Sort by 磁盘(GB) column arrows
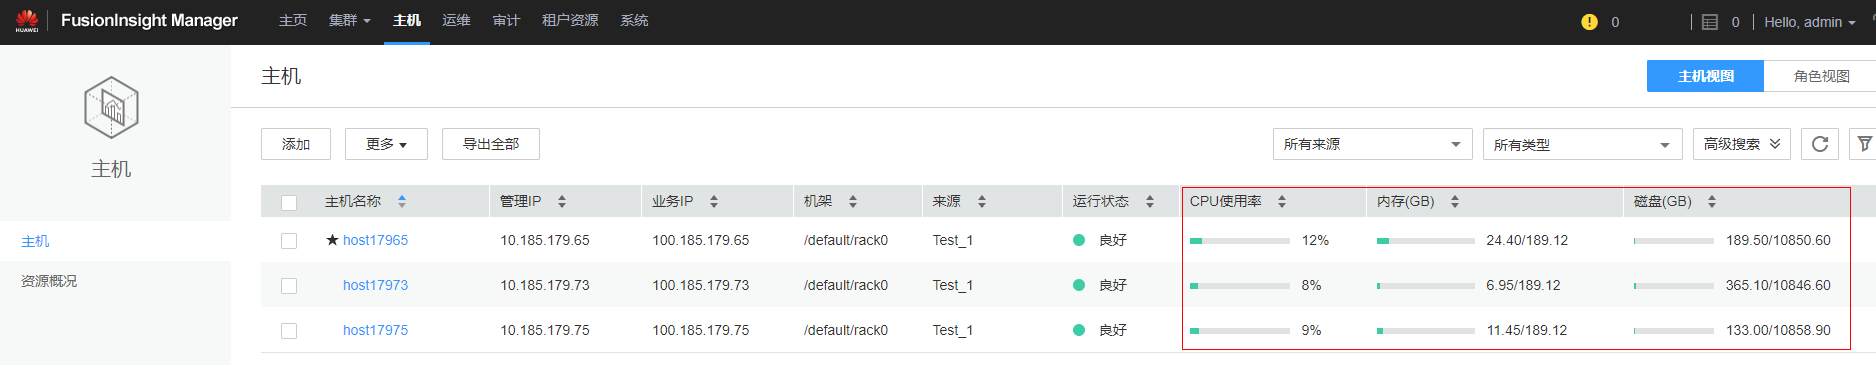 [x=1712, y=201]
